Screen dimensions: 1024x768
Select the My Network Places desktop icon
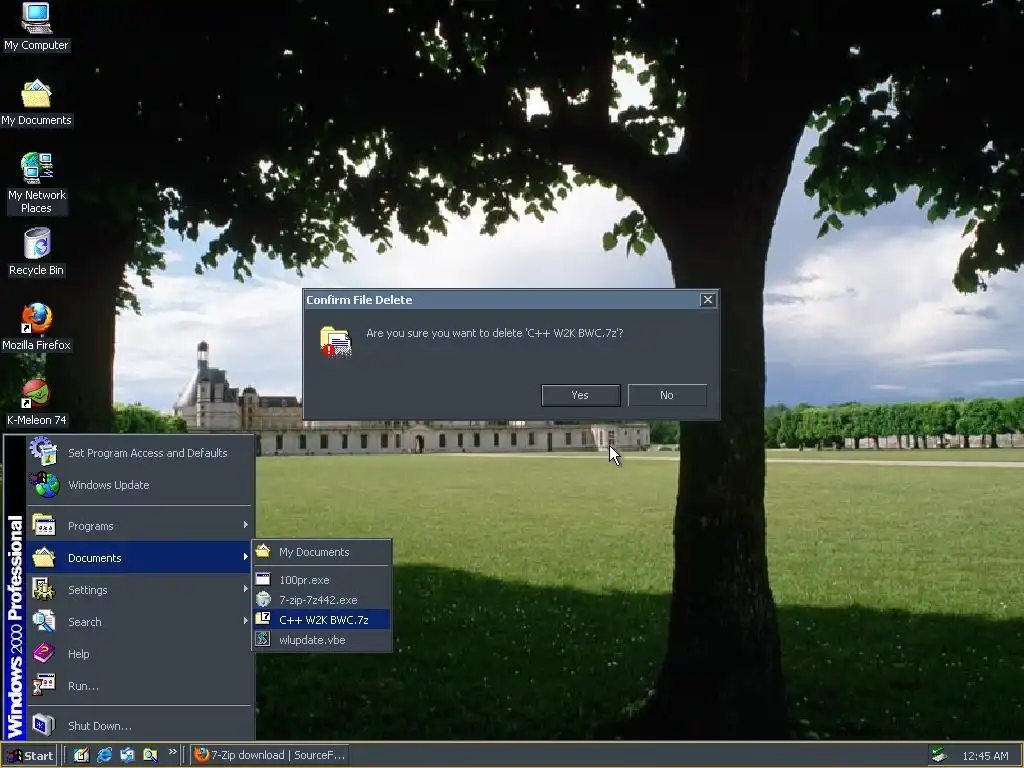pos(36,182)
